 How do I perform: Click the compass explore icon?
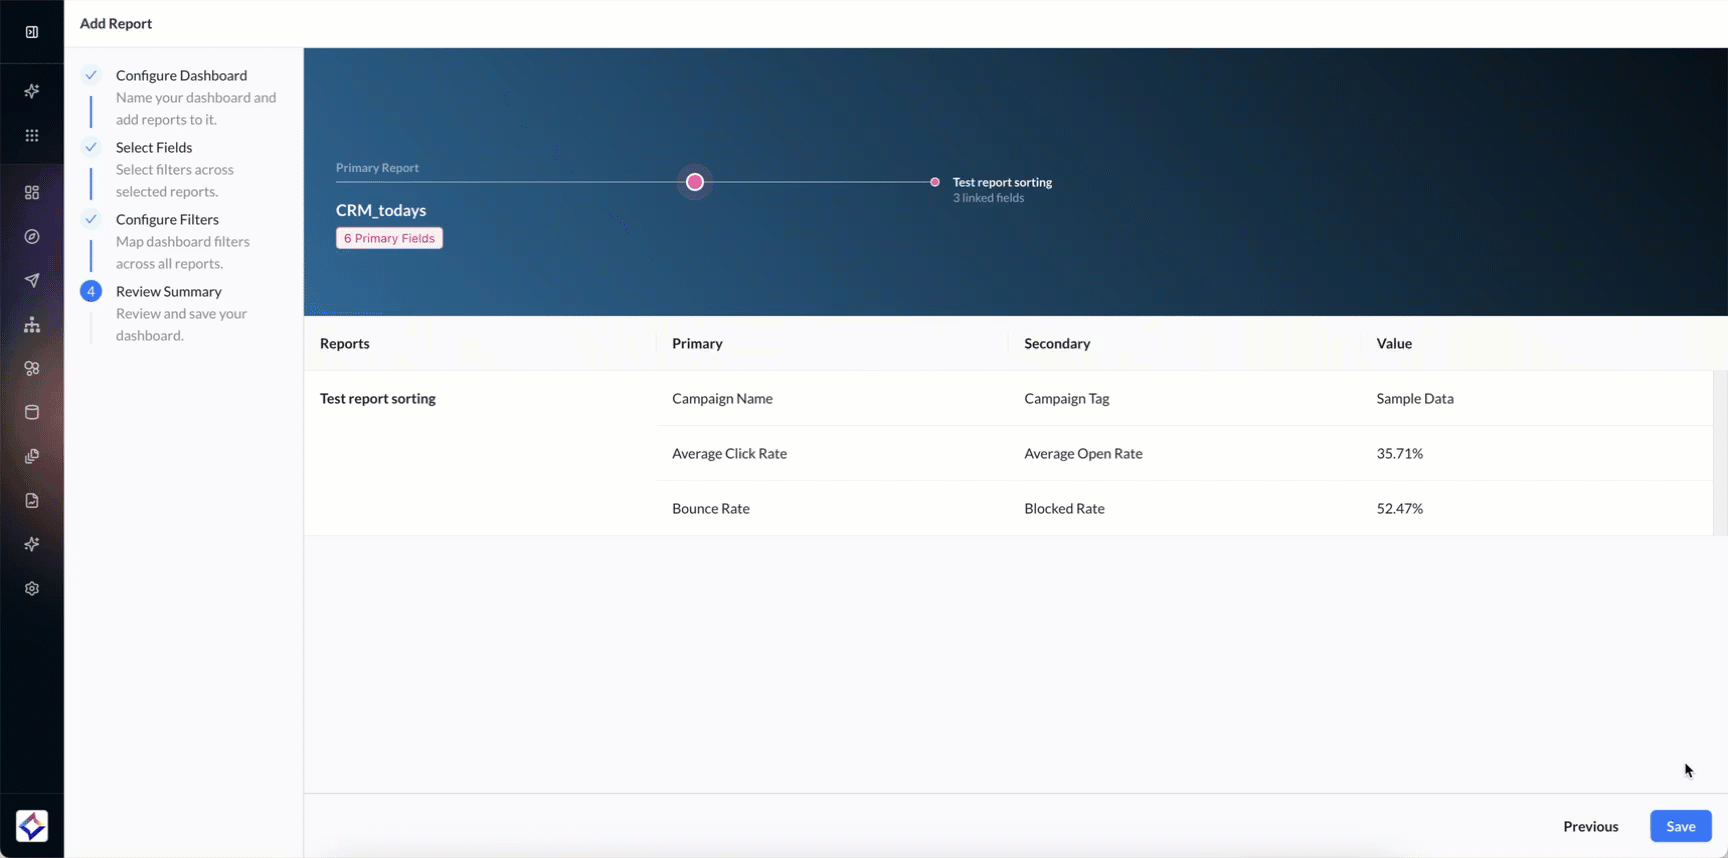click(x=32, y=237)
